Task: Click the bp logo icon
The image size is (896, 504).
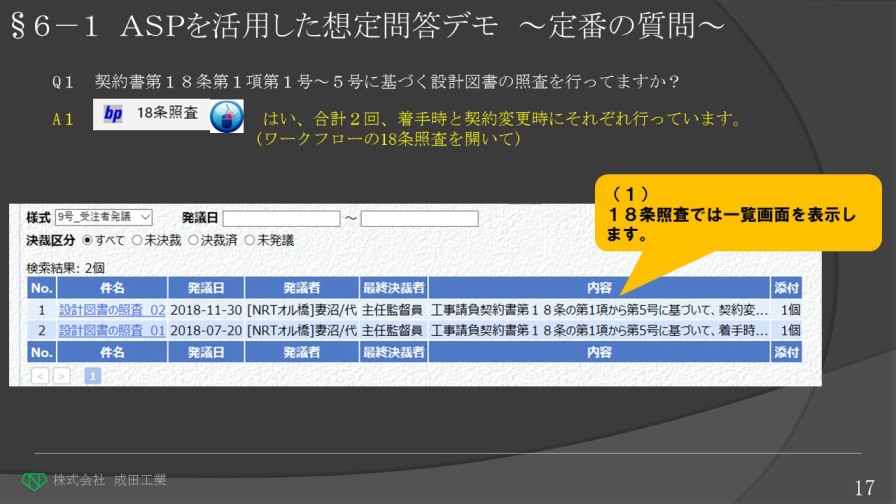Action: (x=113, y=115)
